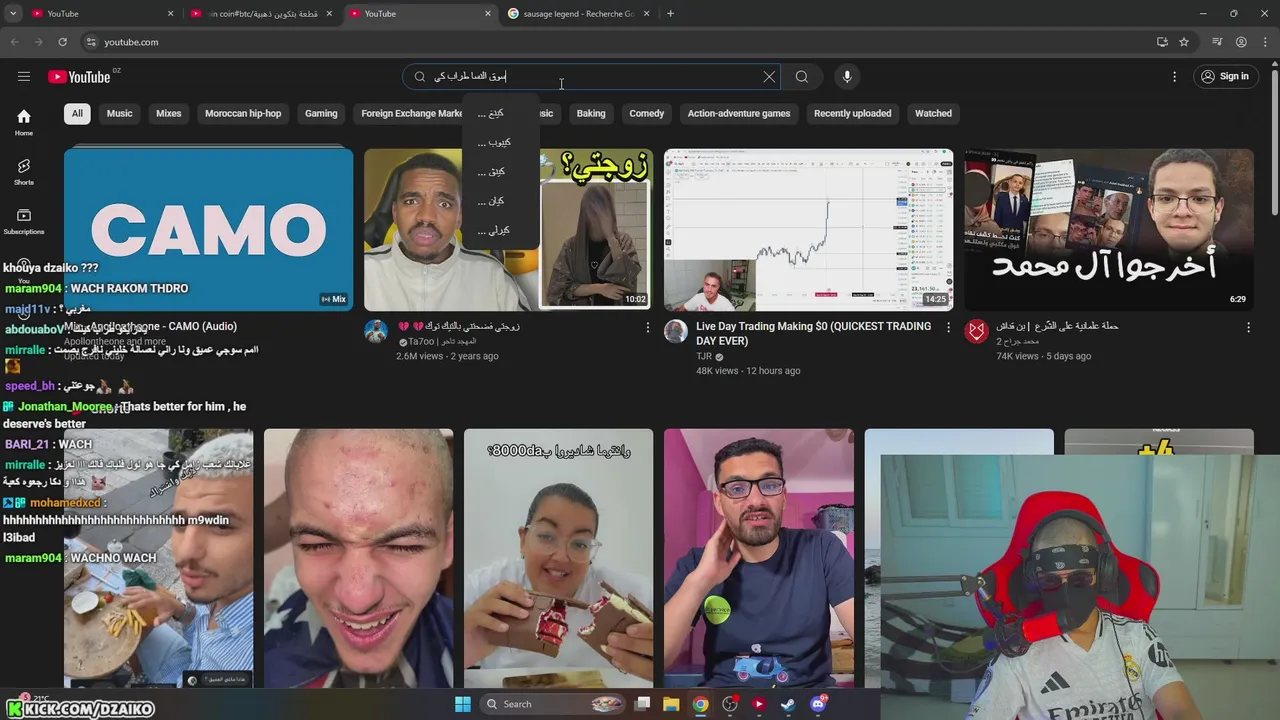Select the Baking filter chip
Screen dimensions: 1280x720
point(591,113)
